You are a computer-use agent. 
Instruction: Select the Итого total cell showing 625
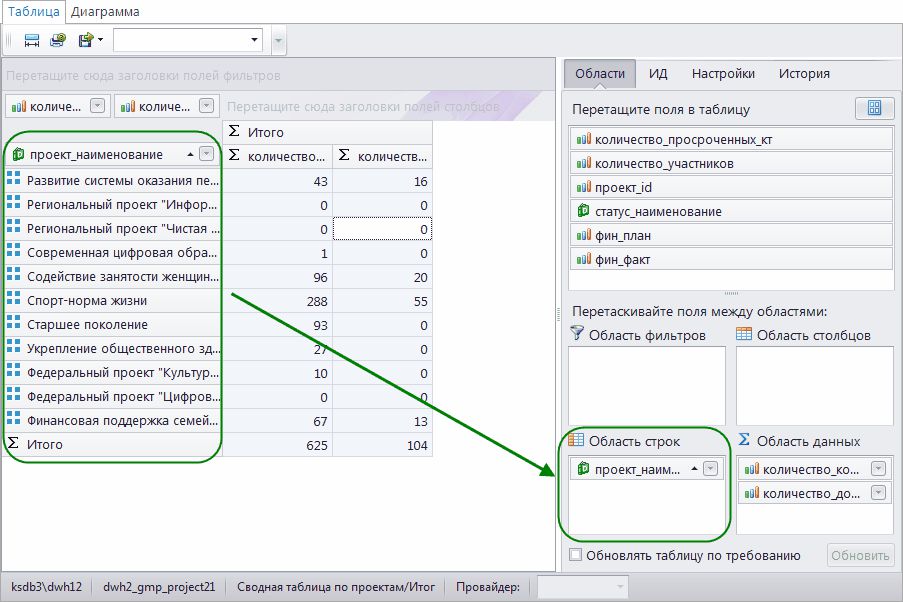point(278,444)
